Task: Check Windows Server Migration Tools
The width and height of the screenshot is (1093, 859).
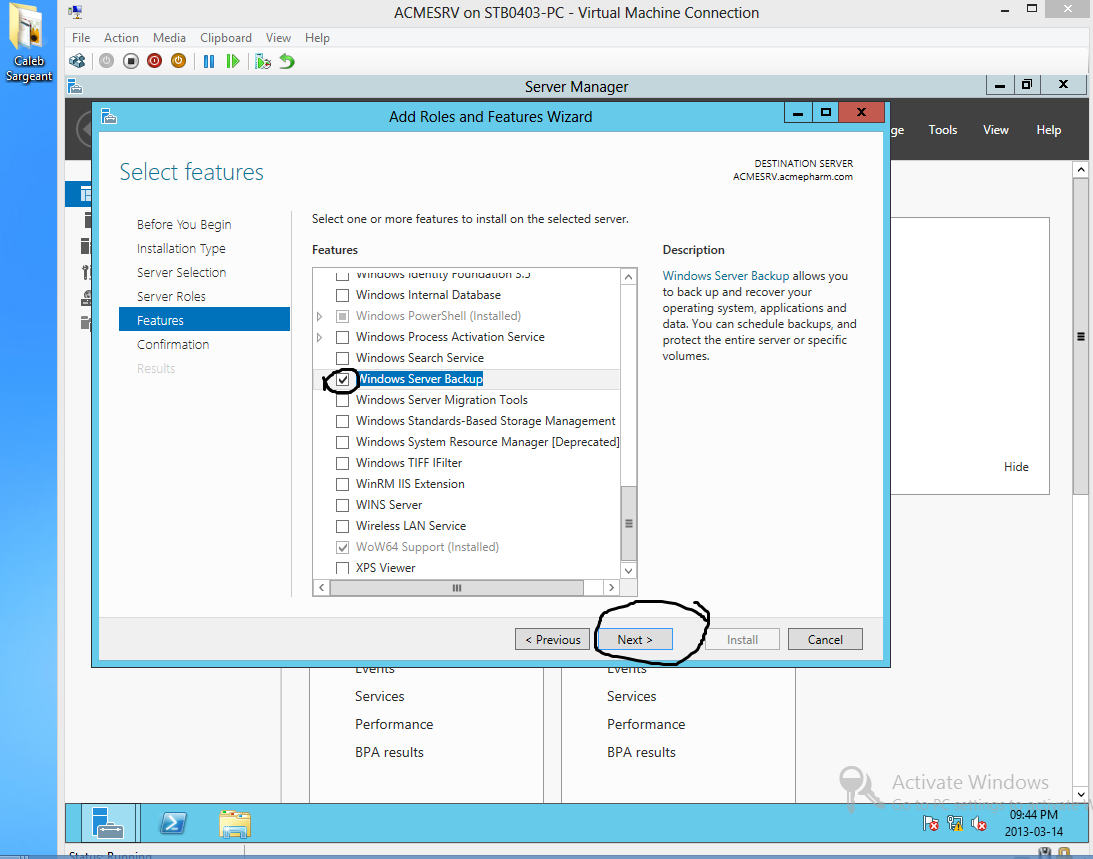Action: [342, 401]
